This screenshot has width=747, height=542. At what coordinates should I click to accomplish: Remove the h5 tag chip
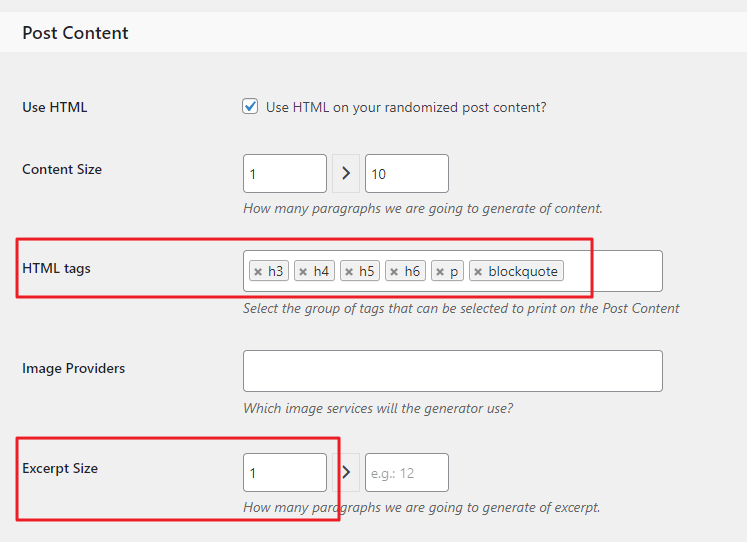point(349,272)
